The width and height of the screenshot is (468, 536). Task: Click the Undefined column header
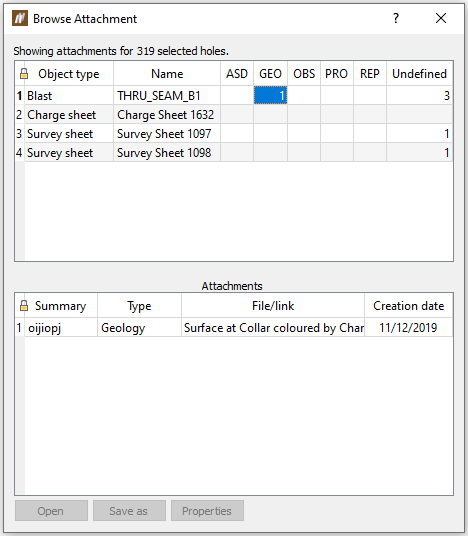click(x=419, y=74)
